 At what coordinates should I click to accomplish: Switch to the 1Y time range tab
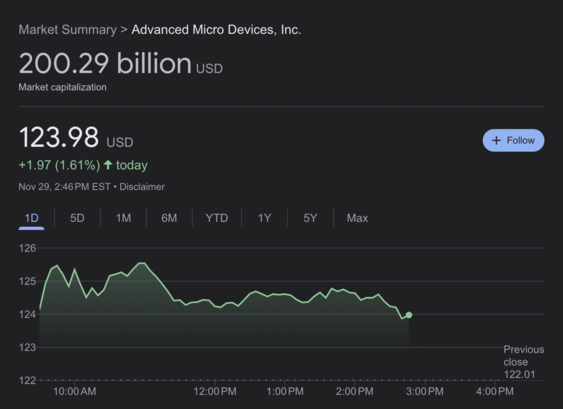(x=264, y=218)
